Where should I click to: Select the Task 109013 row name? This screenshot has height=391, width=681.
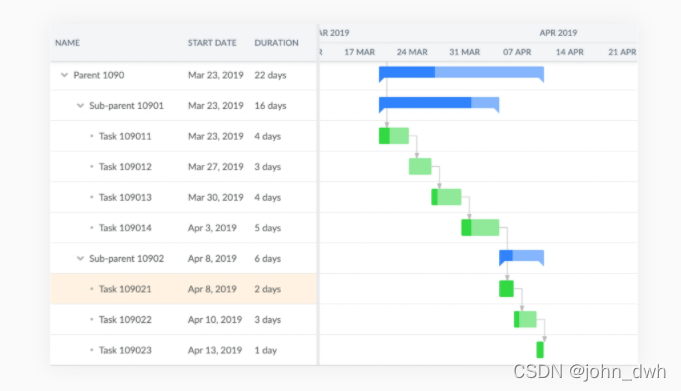coord(125,198)
